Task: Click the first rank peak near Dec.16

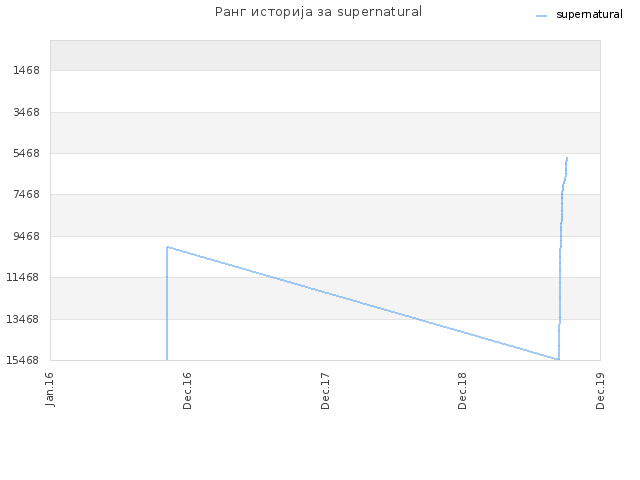Action: coord(167,247)
